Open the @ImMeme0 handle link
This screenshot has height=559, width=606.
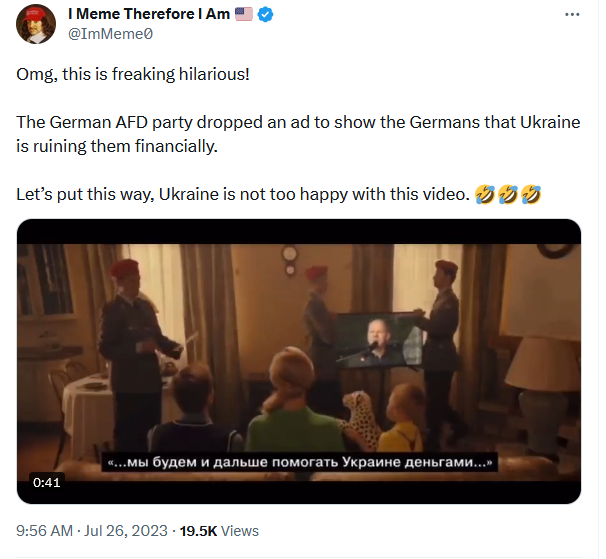pos(111,34)
